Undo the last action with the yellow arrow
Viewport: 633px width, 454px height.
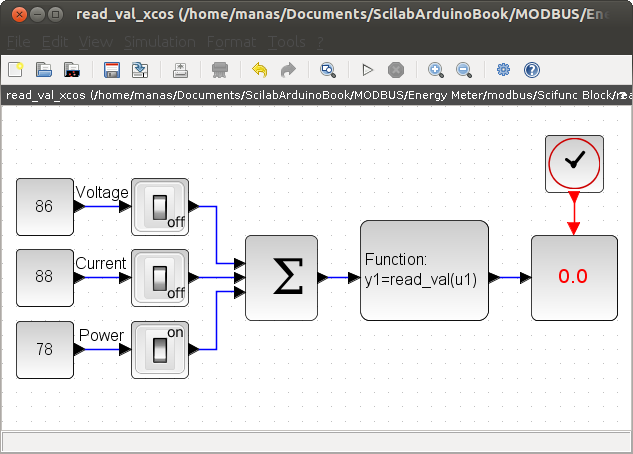tap(260, 70)
